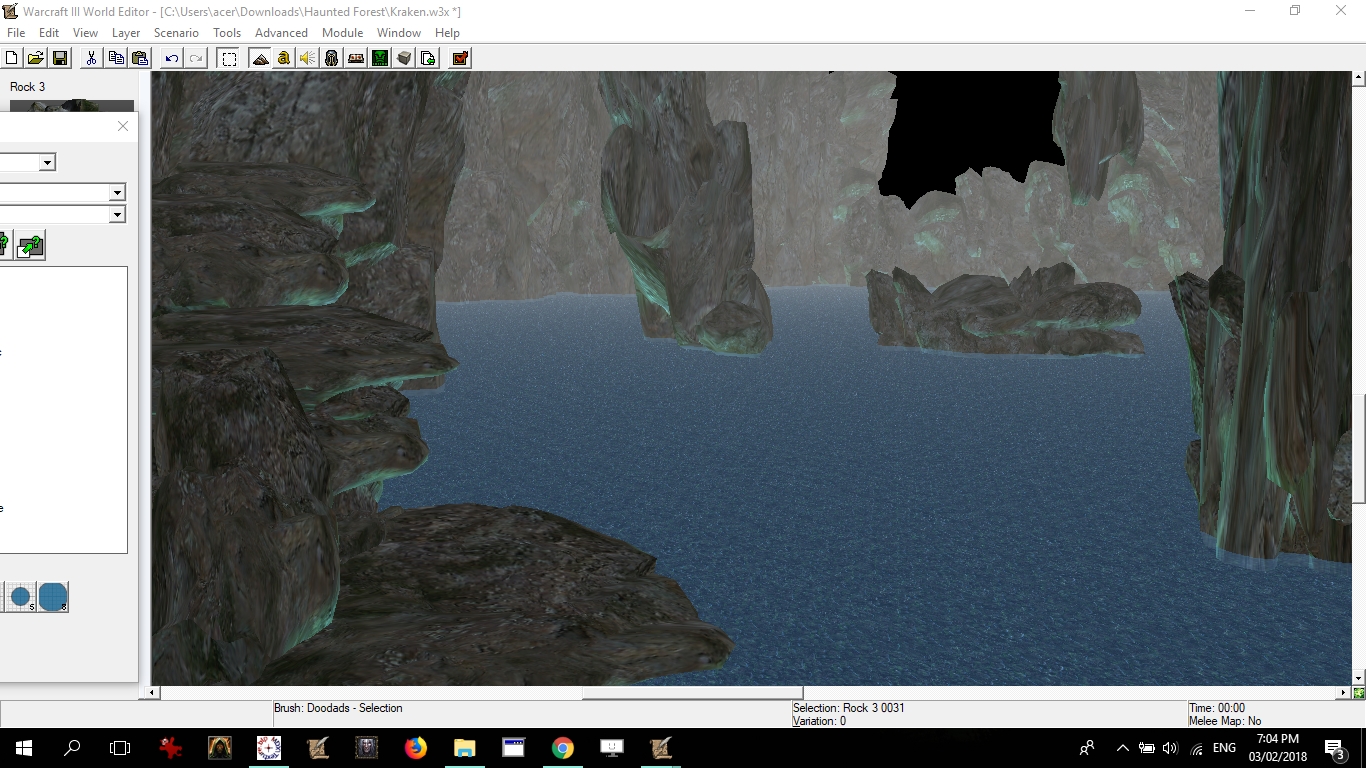This screenshot has width=1366, height=768.
Task: Open File Explorer from taskbar
Action: [x=464, y=748]
